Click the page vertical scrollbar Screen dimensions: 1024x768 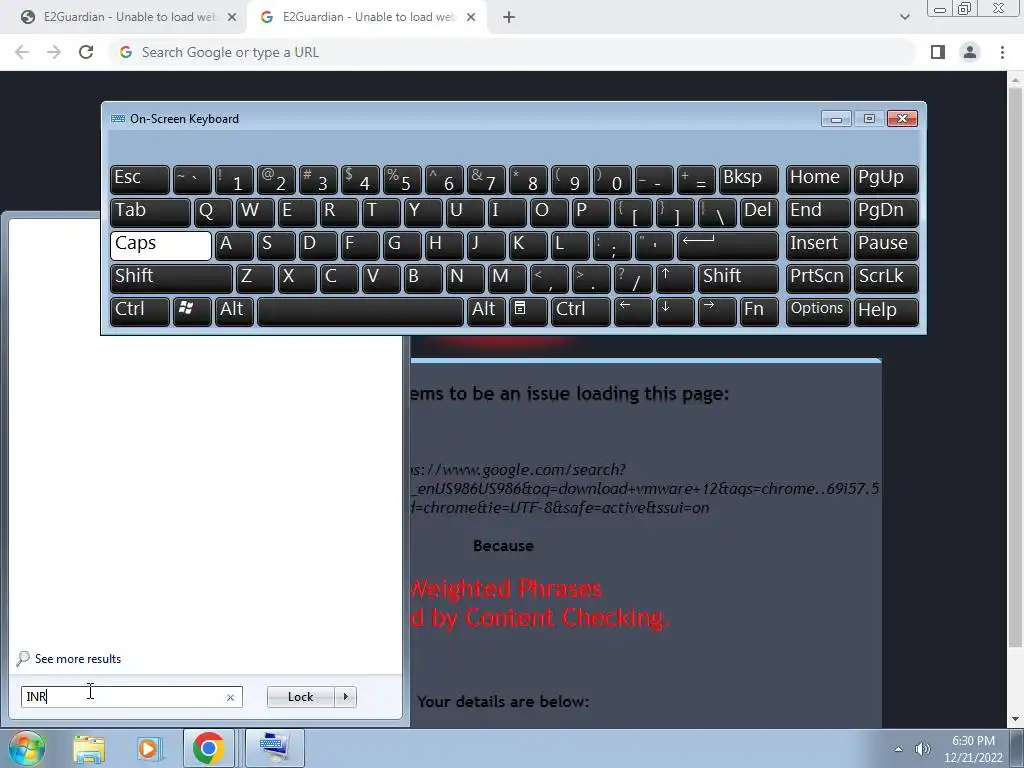(x=1016, y=366)
